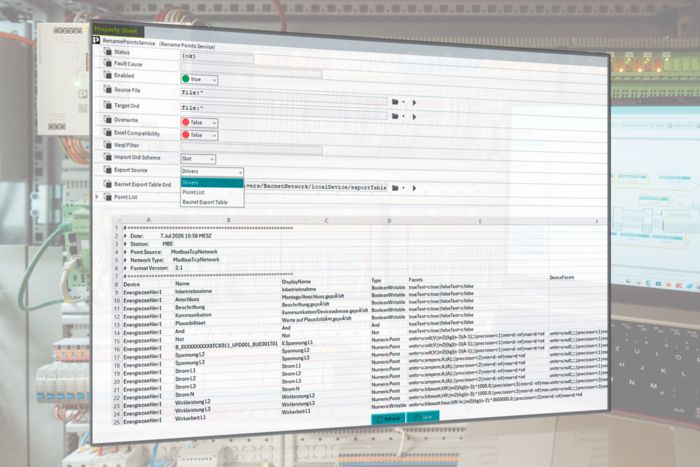The image size is (700, 467).
Task: Click the Refresh button
Action: (x=388, y=418)
